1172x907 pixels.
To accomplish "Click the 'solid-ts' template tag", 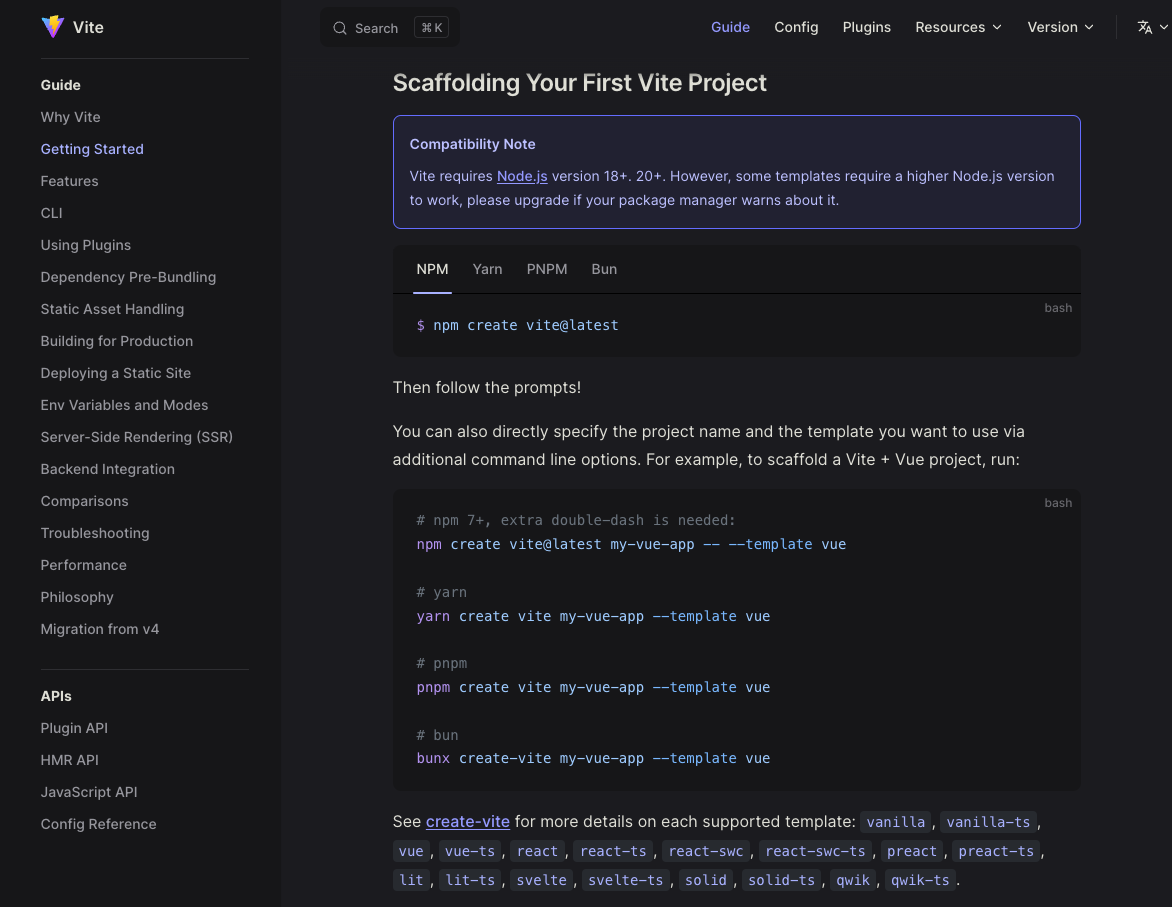I will coord(781,880).
